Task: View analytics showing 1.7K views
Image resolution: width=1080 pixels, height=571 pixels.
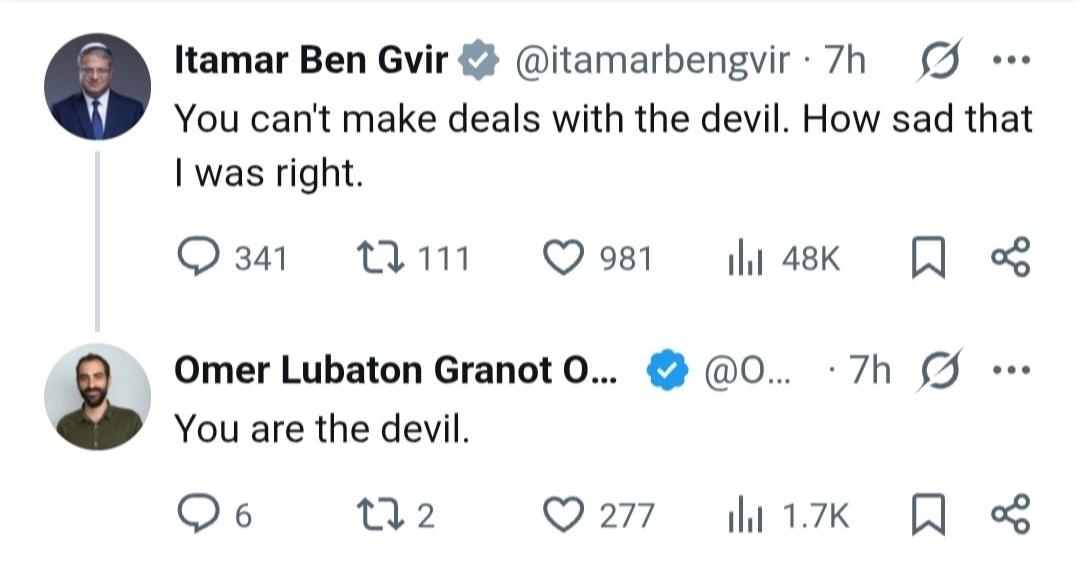Action: 738,516
